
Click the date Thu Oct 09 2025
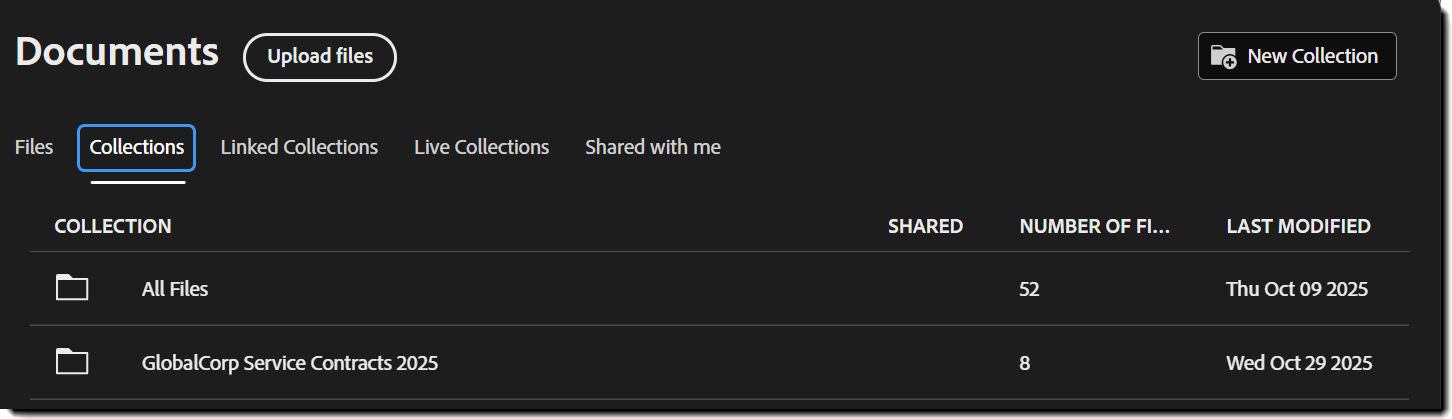(x=1297, y=289)
